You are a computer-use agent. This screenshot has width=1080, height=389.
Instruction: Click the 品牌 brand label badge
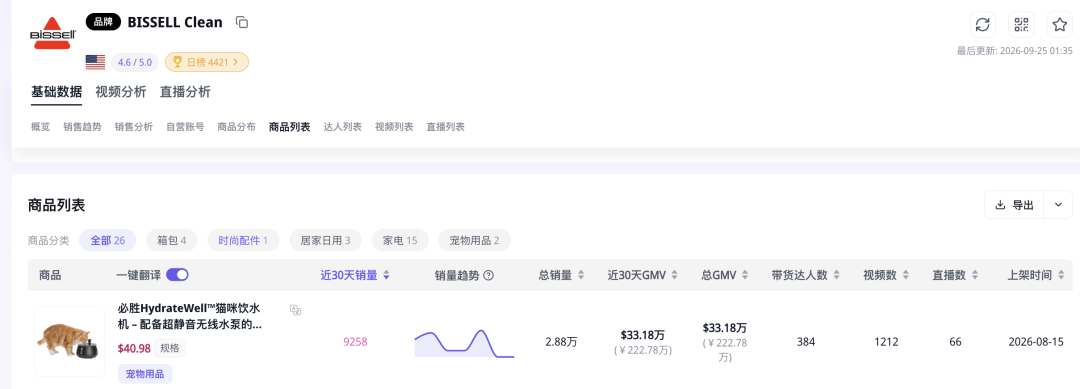click(x=103, y=22)
